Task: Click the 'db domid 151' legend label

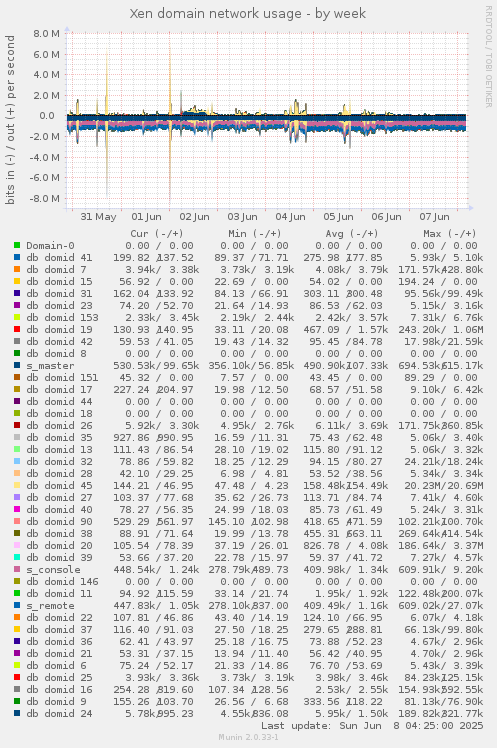Action: 62,378
